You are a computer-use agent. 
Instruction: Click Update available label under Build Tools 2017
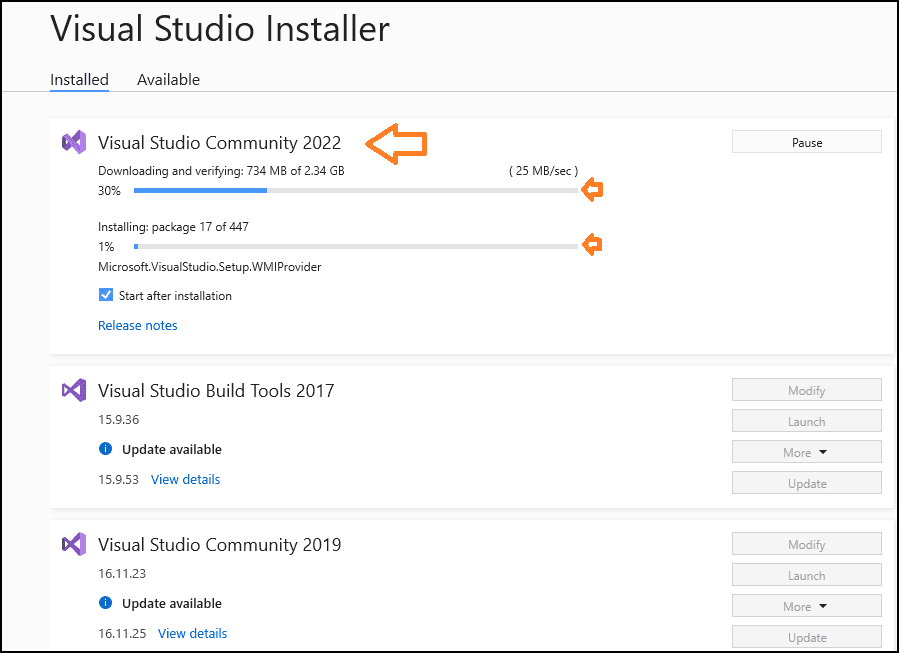click(172, 449)
